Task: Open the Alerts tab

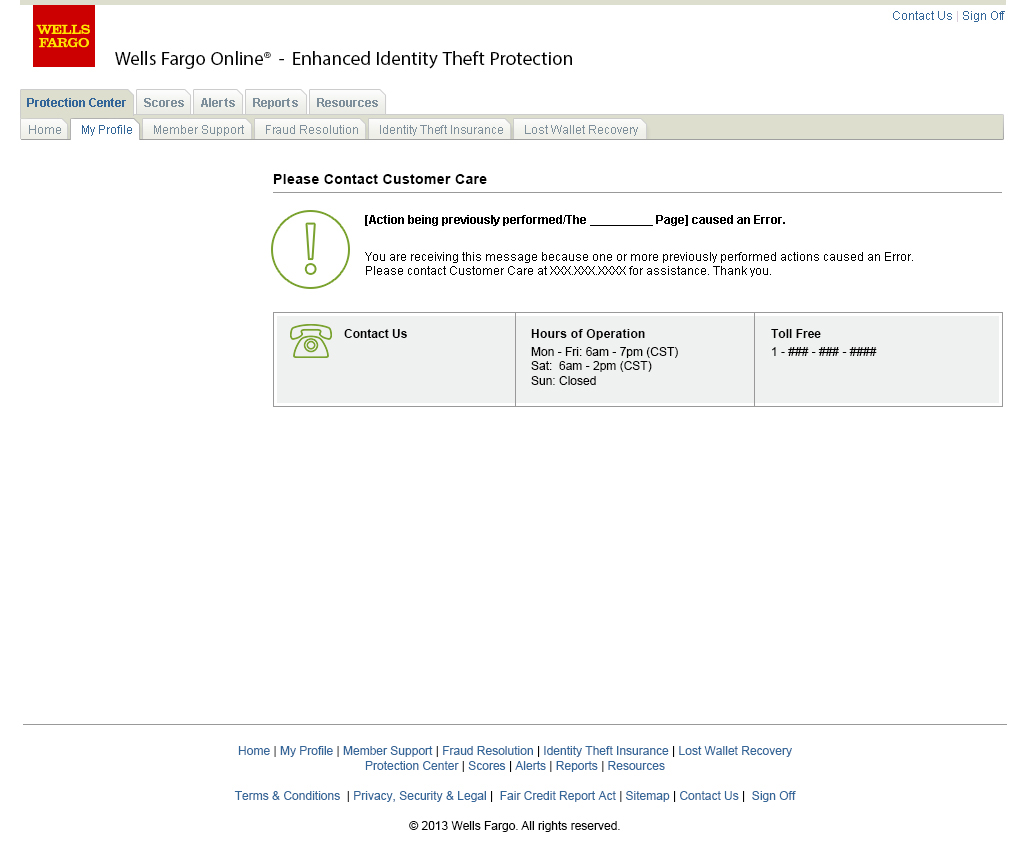Action: tap(217, 103)
